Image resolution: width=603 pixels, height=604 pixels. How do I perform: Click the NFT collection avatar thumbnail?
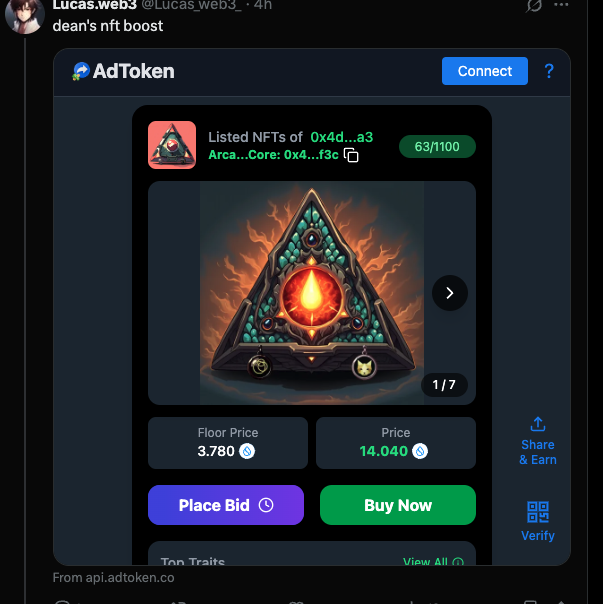[x=172, y=145]
